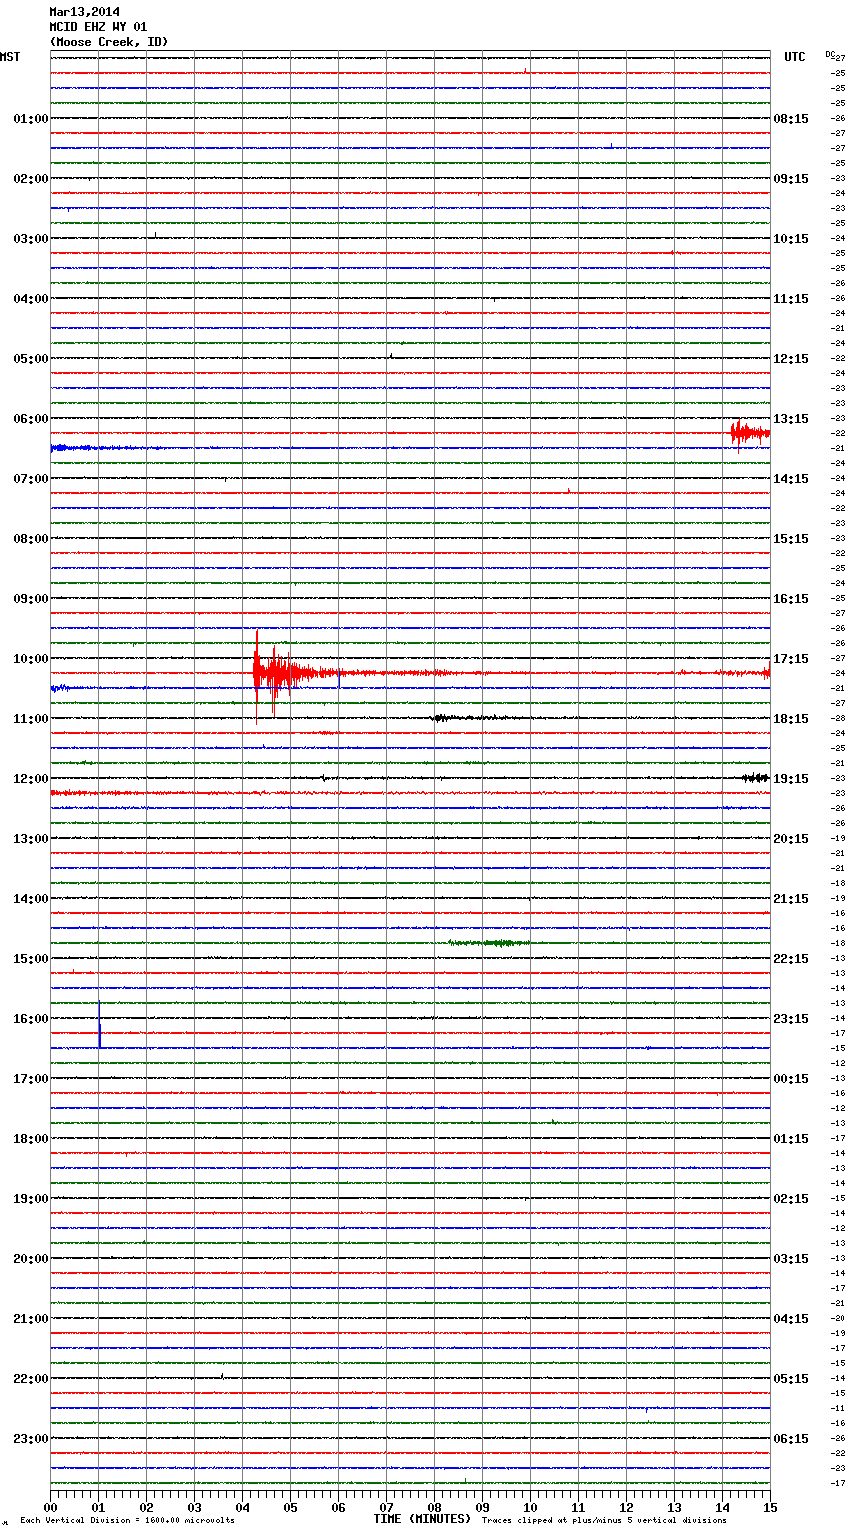Select the 14:00 MST row label
Viewport: 850px width, 1534px height.
pyautogui.click(x=31, y=899)
